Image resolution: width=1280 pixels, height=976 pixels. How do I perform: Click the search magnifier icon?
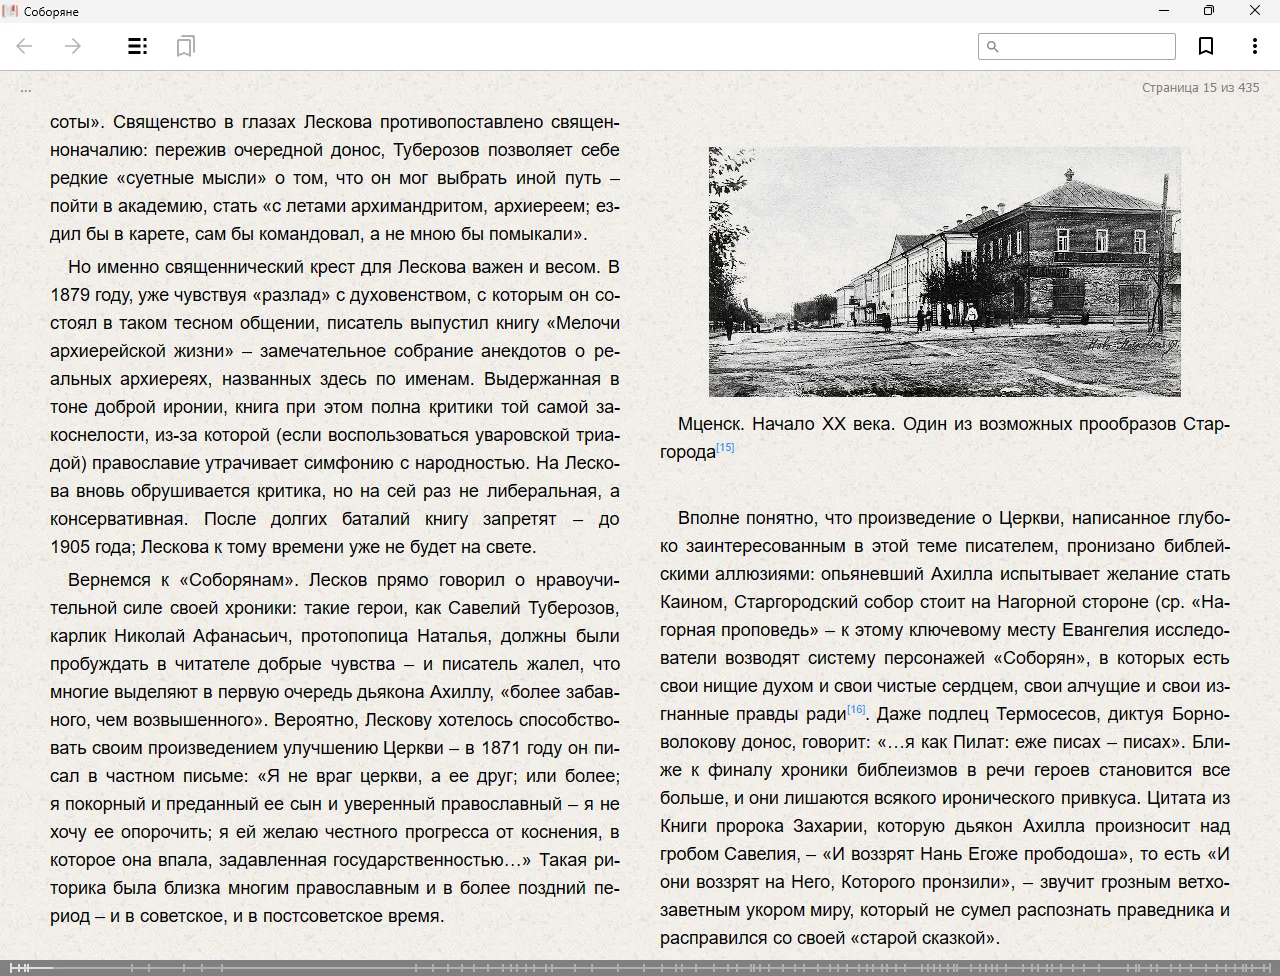993,47
